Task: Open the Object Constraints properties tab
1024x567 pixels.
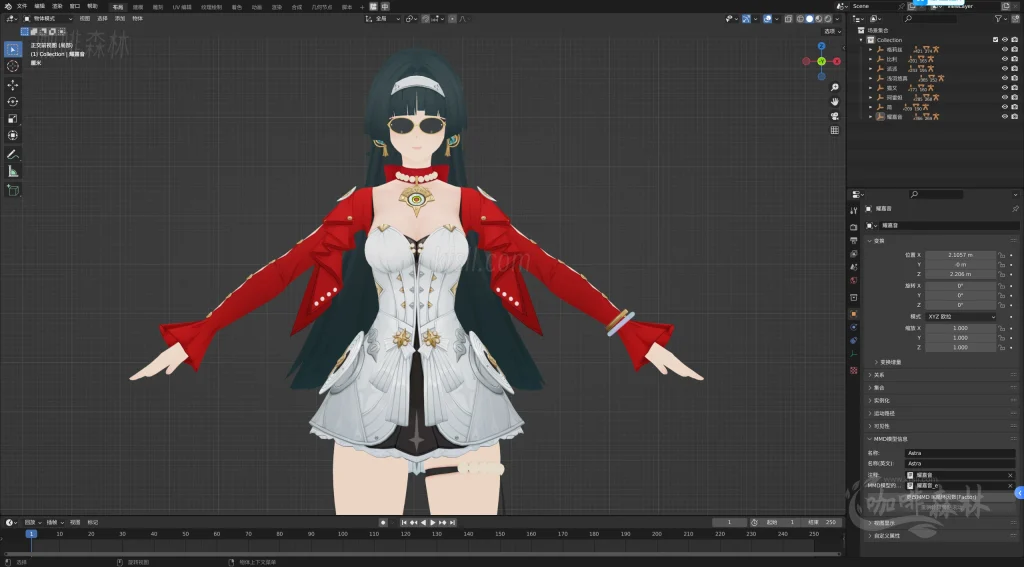Action: pyautogui.click(x=854, y=340)
